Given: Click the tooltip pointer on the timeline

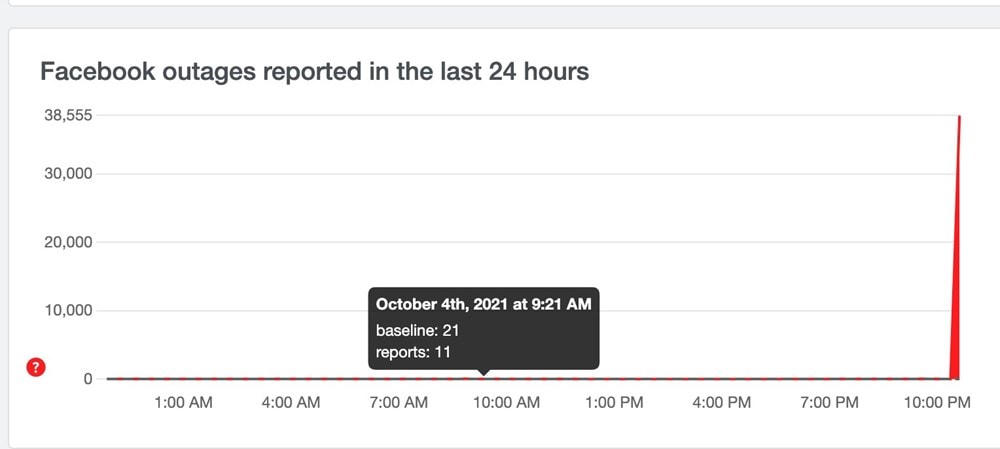Looking at the screenshot, I should [x=484, y=374].
